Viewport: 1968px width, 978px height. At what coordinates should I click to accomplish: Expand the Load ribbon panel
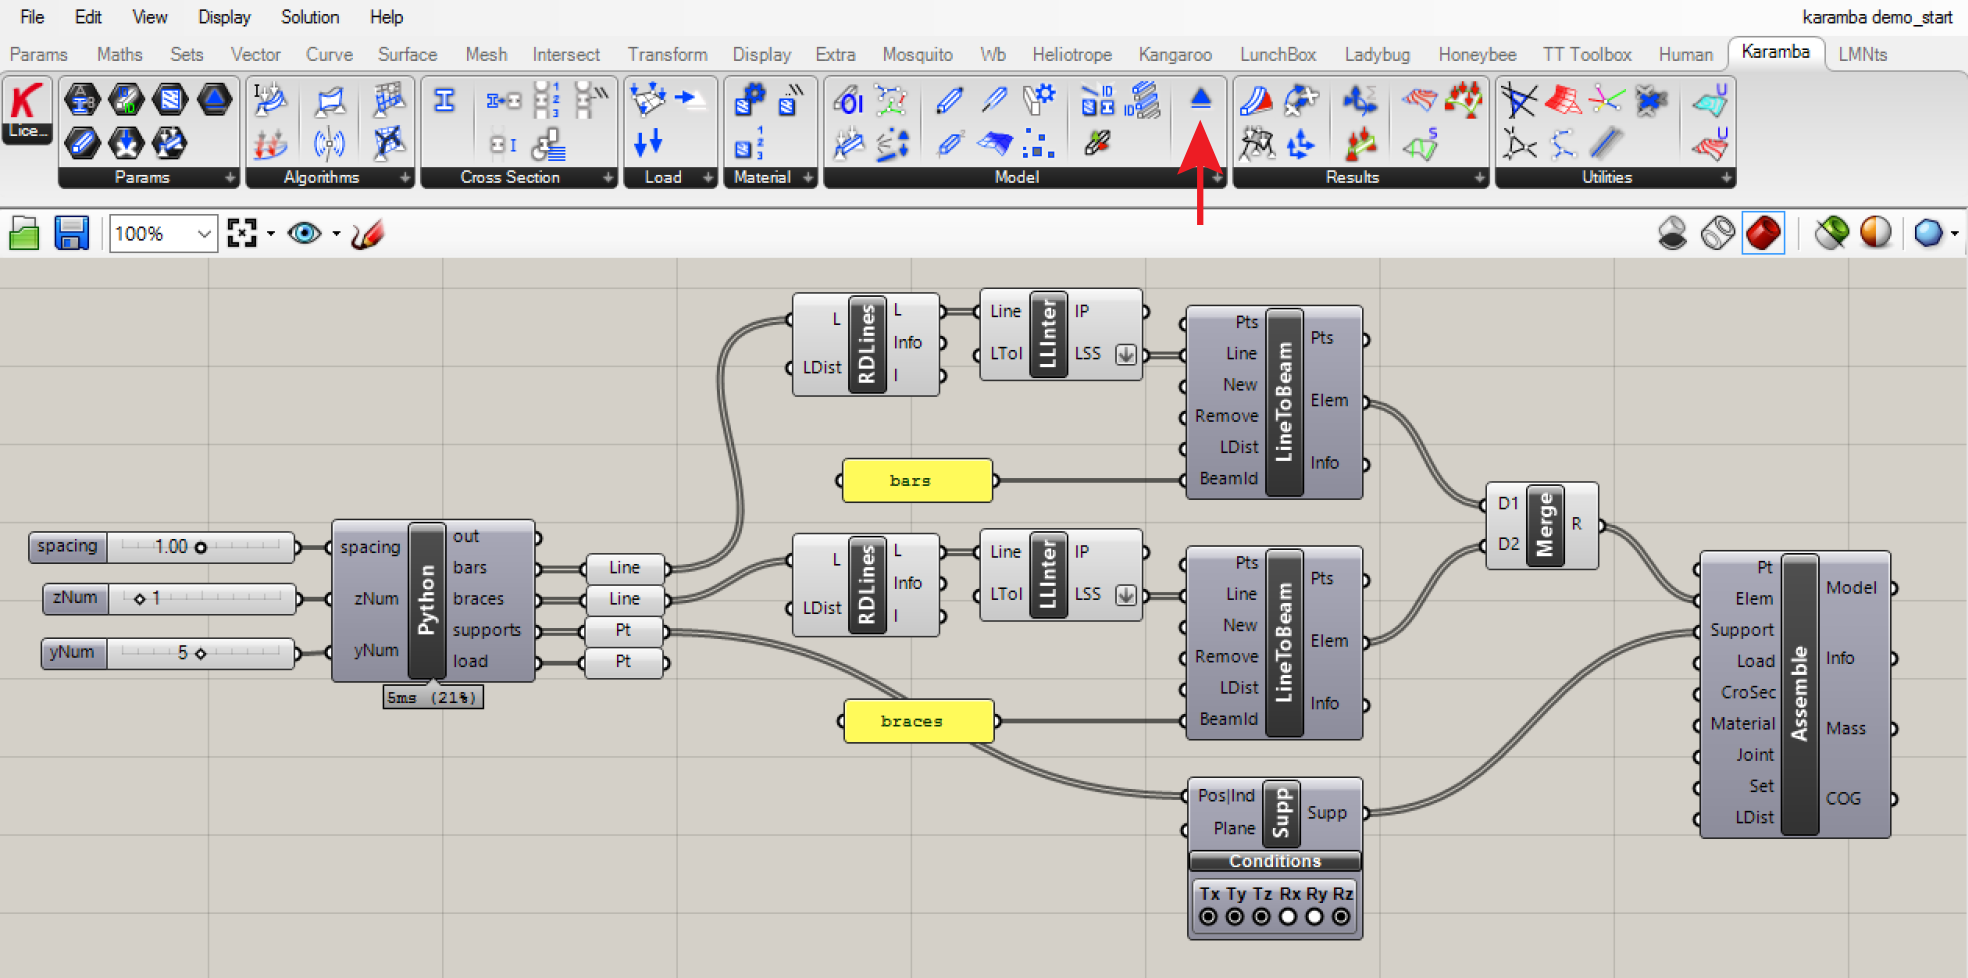click(x=708, y=178)
